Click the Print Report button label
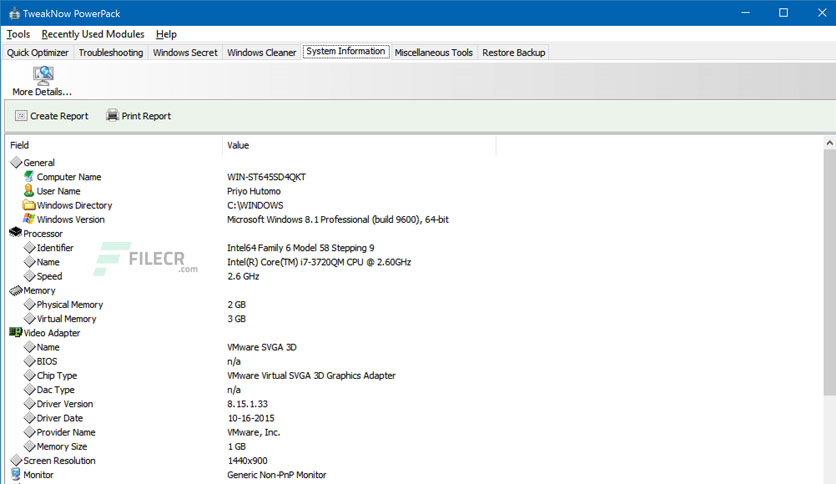836x484 pixels. point(146,116)
